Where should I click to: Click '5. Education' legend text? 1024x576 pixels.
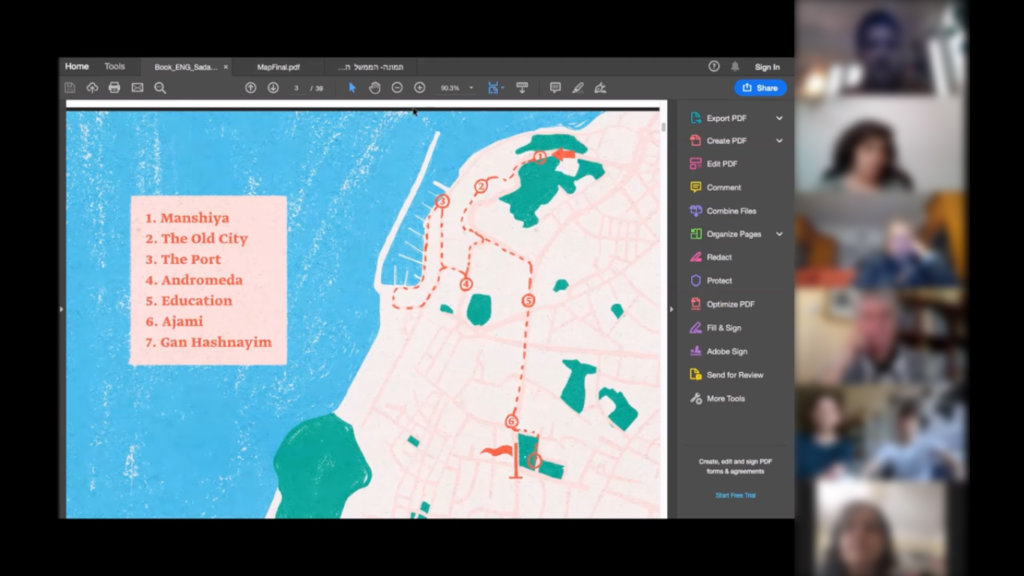coord(189,300)
